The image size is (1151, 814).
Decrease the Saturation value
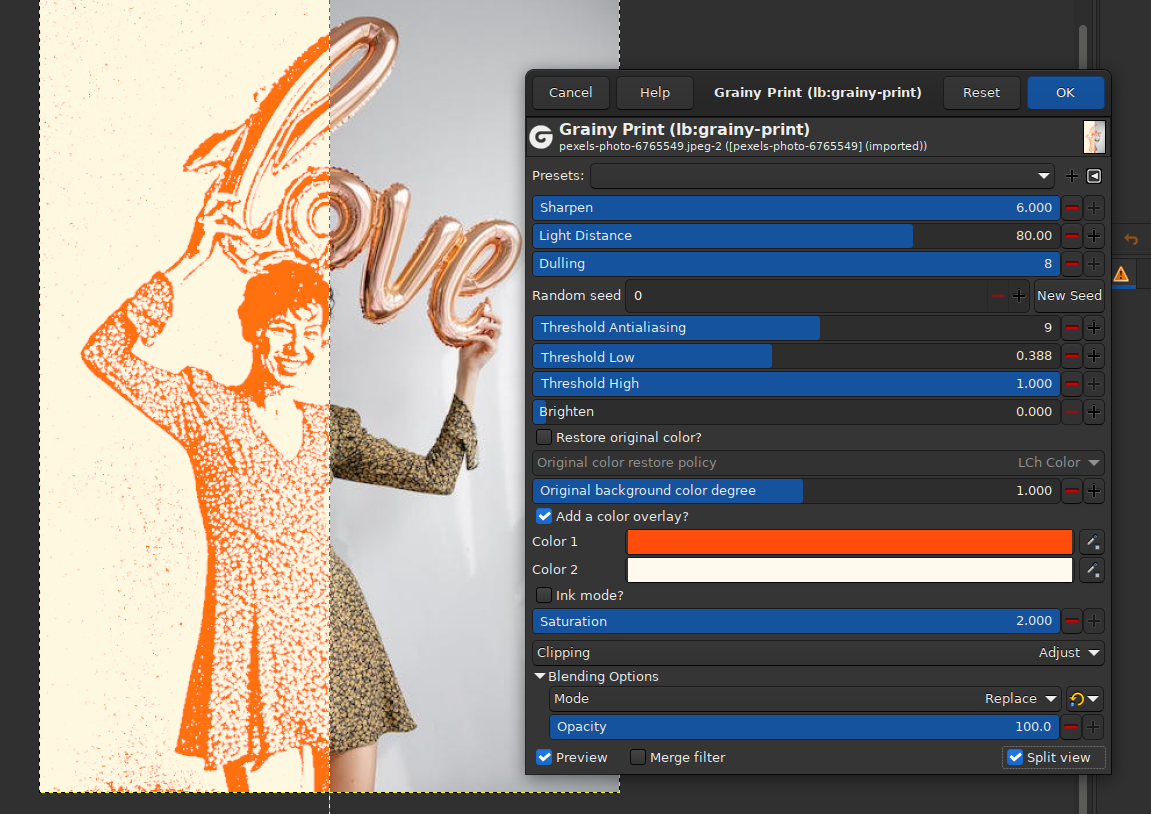pyautogui.click(x=1072, y=621)
